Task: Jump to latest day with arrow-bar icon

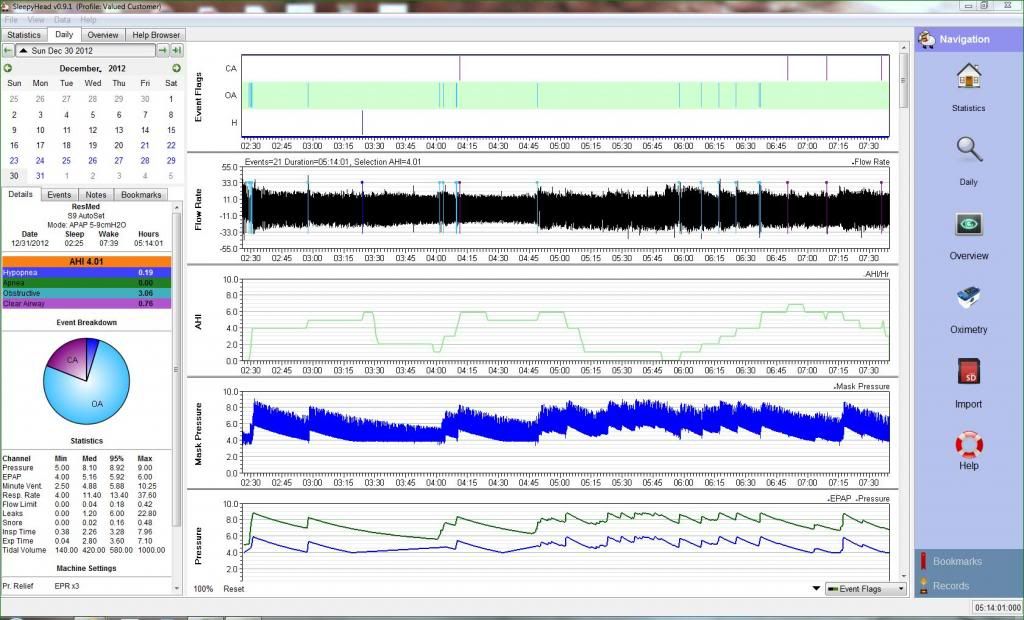Action: pyautogui.click(x=177, y=50)
